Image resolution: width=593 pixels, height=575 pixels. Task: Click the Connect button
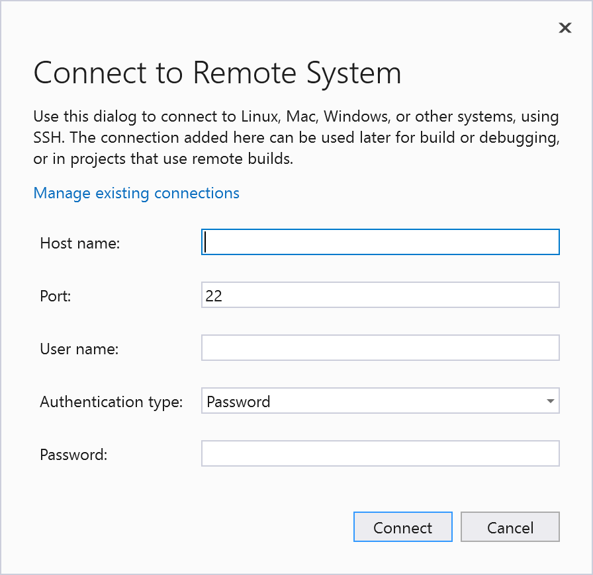coord(403,527)
